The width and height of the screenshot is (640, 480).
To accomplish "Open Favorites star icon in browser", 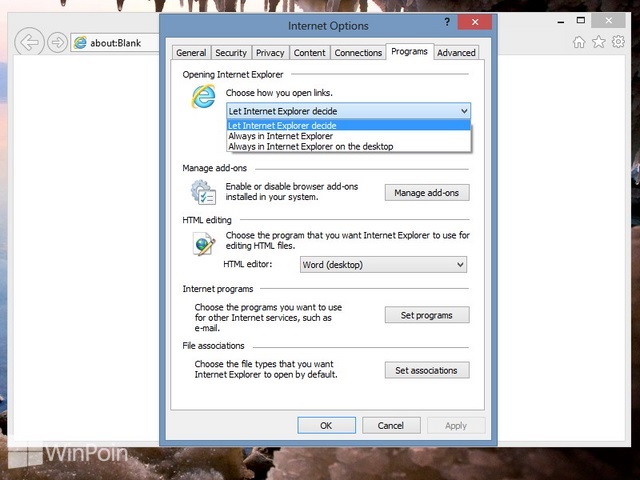I will [x=598, y=42].
